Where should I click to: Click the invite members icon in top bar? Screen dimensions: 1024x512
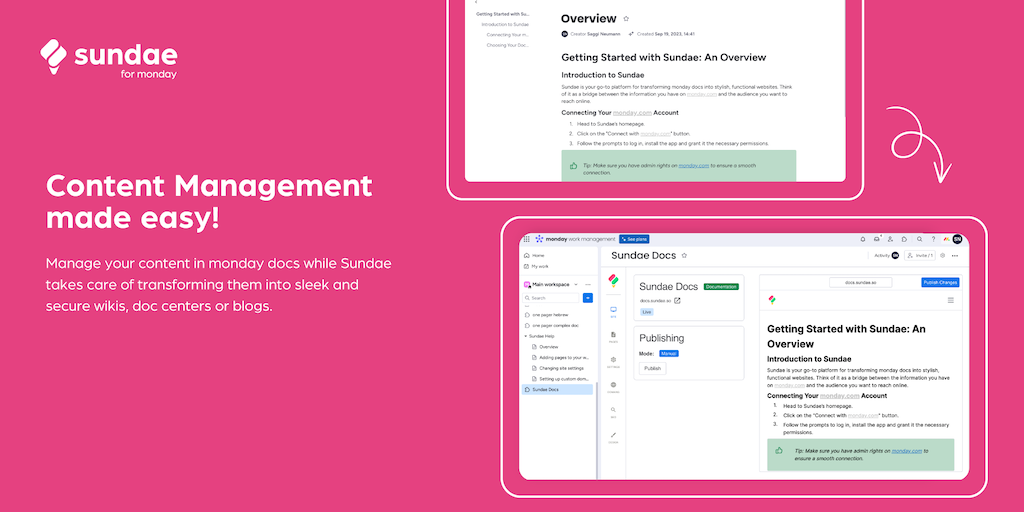(x=890, y=239)
